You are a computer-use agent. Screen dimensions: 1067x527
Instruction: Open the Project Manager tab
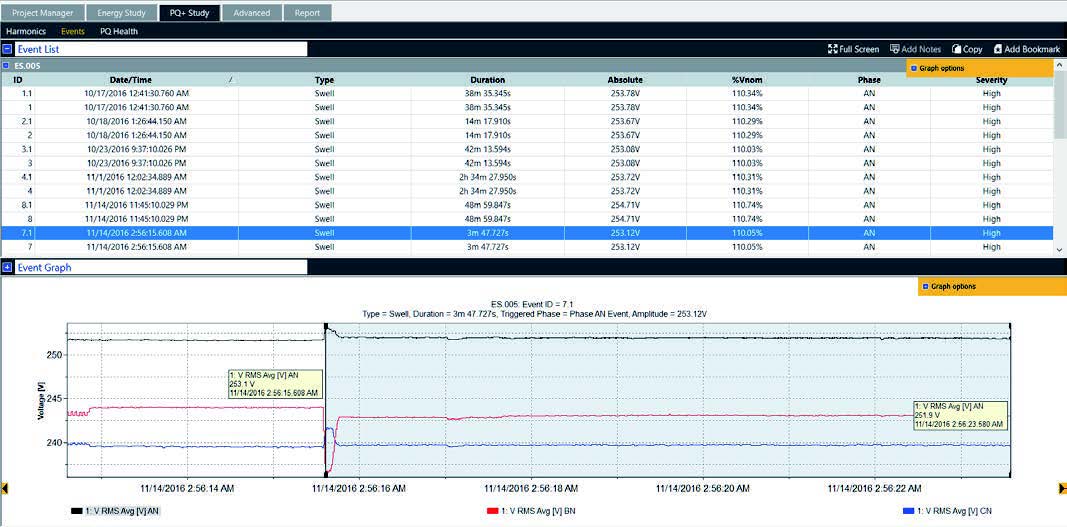(x=42, y=13)
